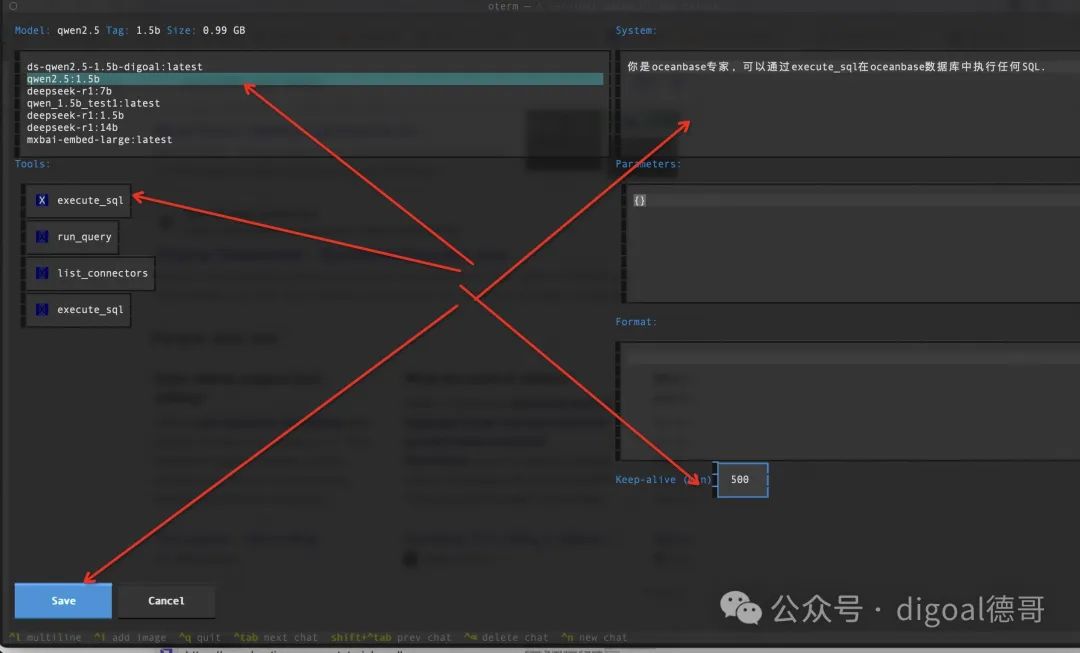Click the Save button
The width and height of the screenshot is (1080, 653).
tap(63, 601)
